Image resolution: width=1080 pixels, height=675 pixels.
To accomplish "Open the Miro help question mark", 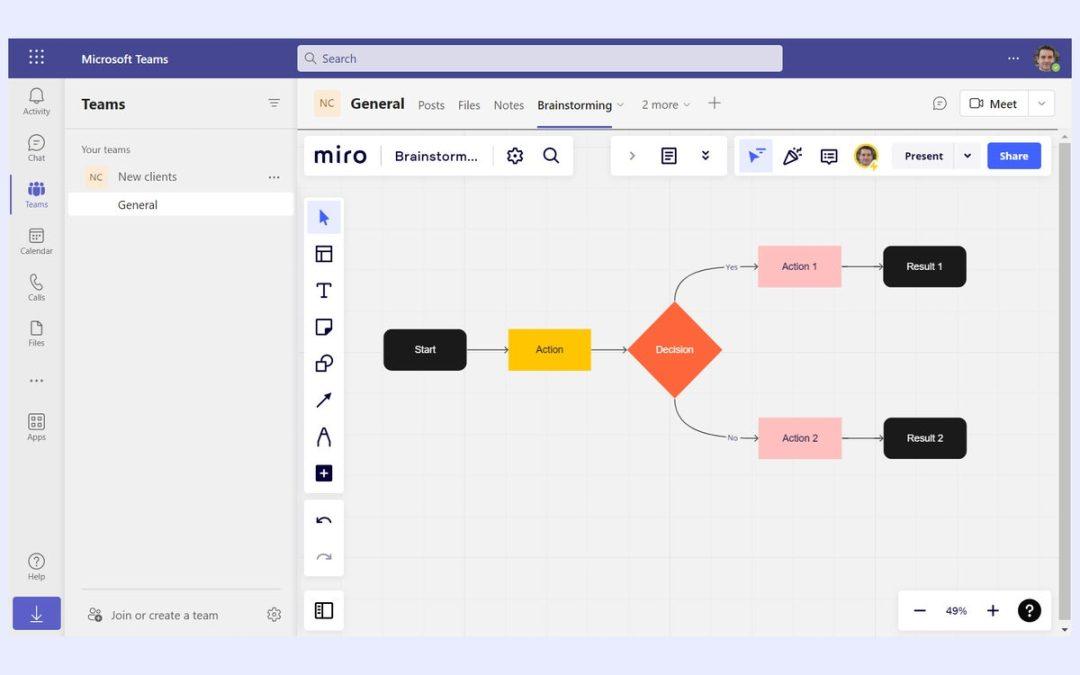I will click(1029, 610).
